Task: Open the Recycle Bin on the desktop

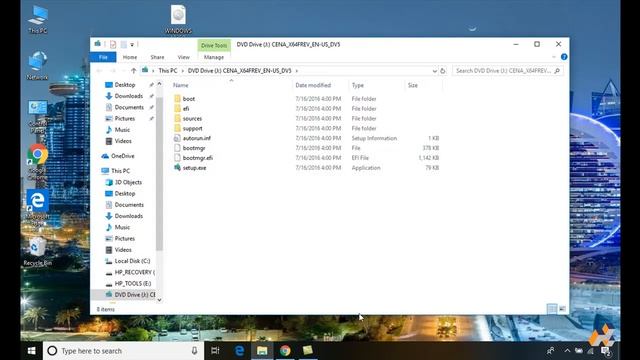Action: (x=38, y=251)
